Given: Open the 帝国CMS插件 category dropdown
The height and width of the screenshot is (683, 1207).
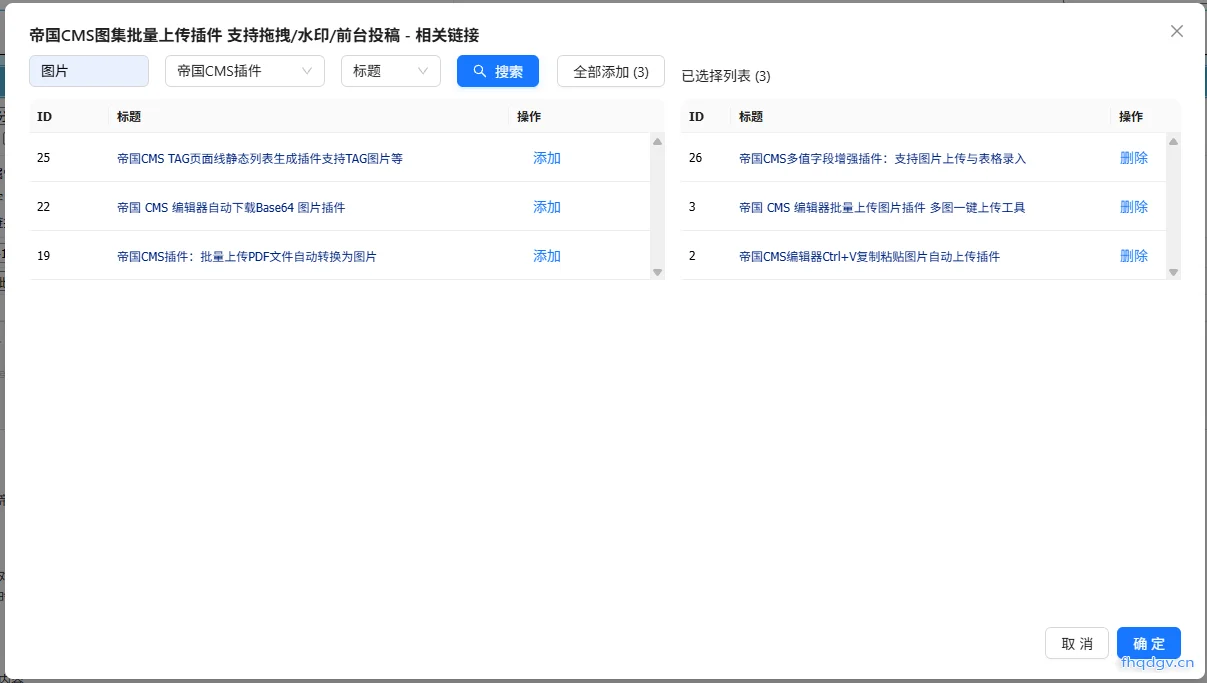Looking at the screenshot, I should (245, 71).
